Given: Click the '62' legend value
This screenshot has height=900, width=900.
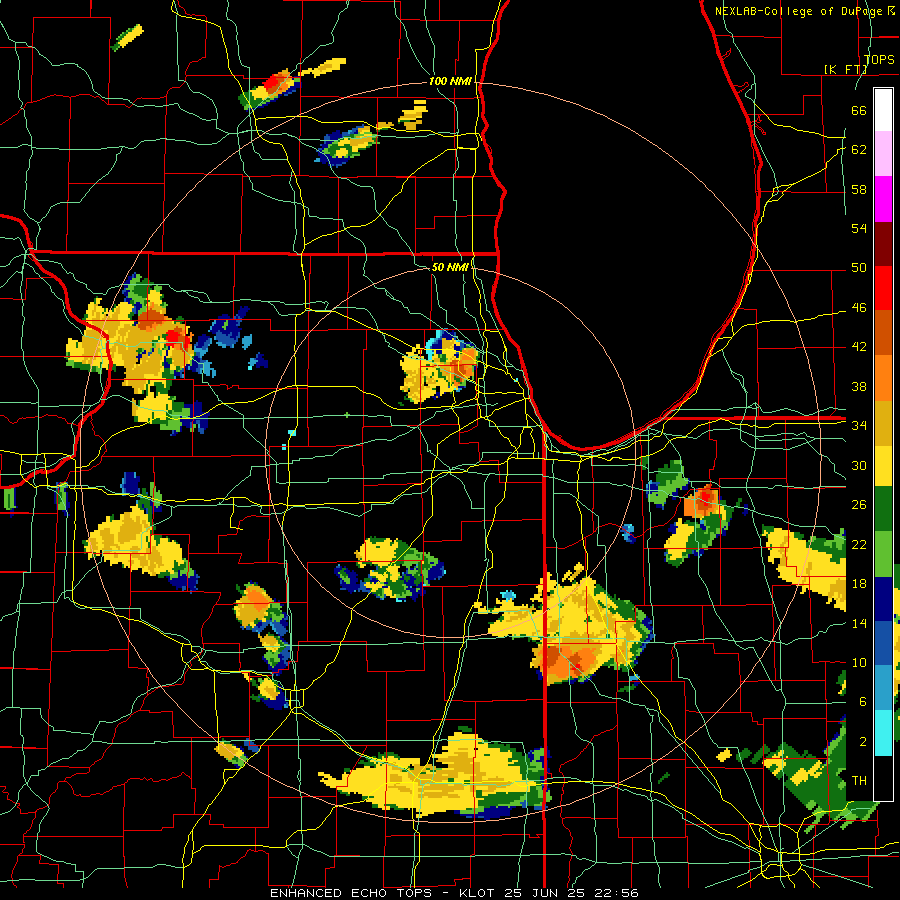Looking at the screenshot, I should 859,150.
